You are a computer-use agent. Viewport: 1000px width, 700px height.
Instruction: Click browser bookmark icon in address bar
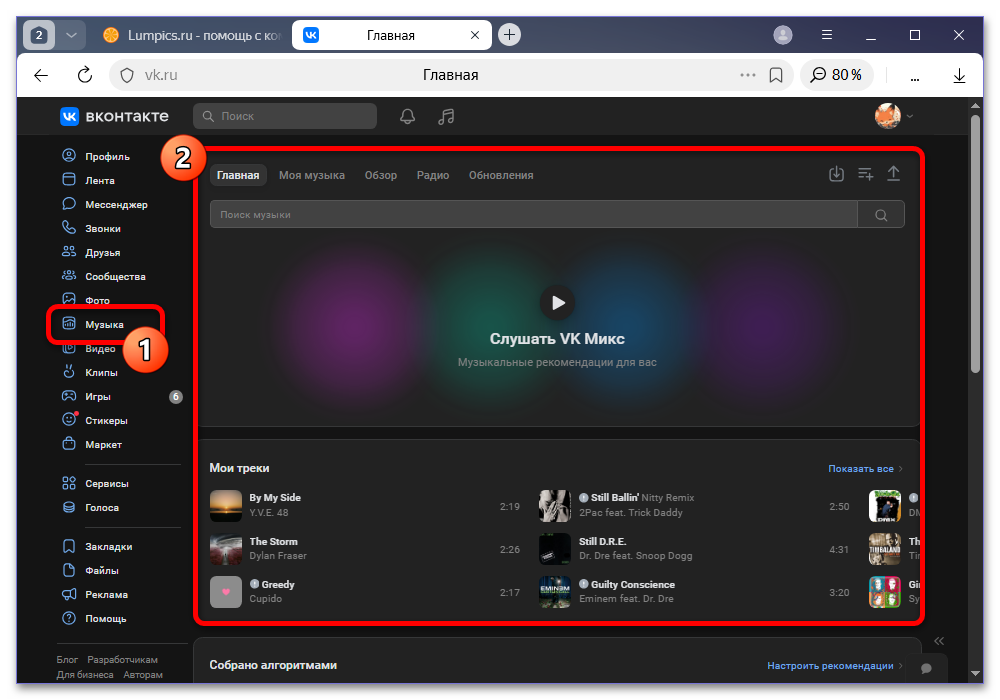click(x=776, y=75)
